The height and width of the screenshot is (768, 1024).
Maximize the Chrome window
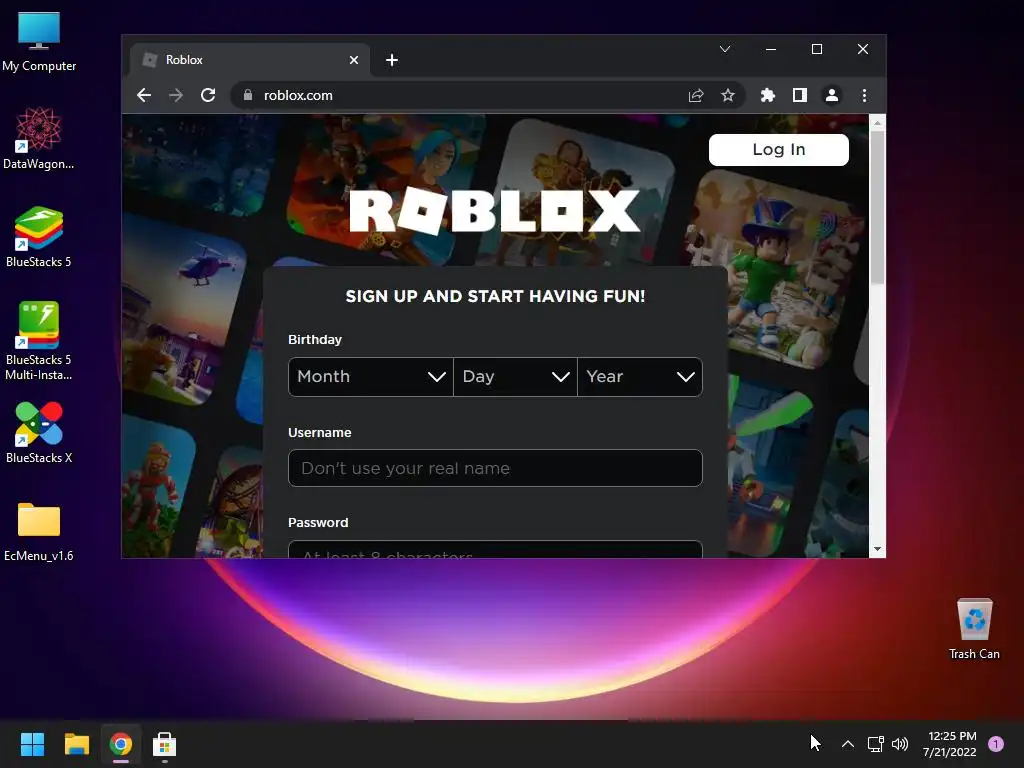(x=816, y=49)
